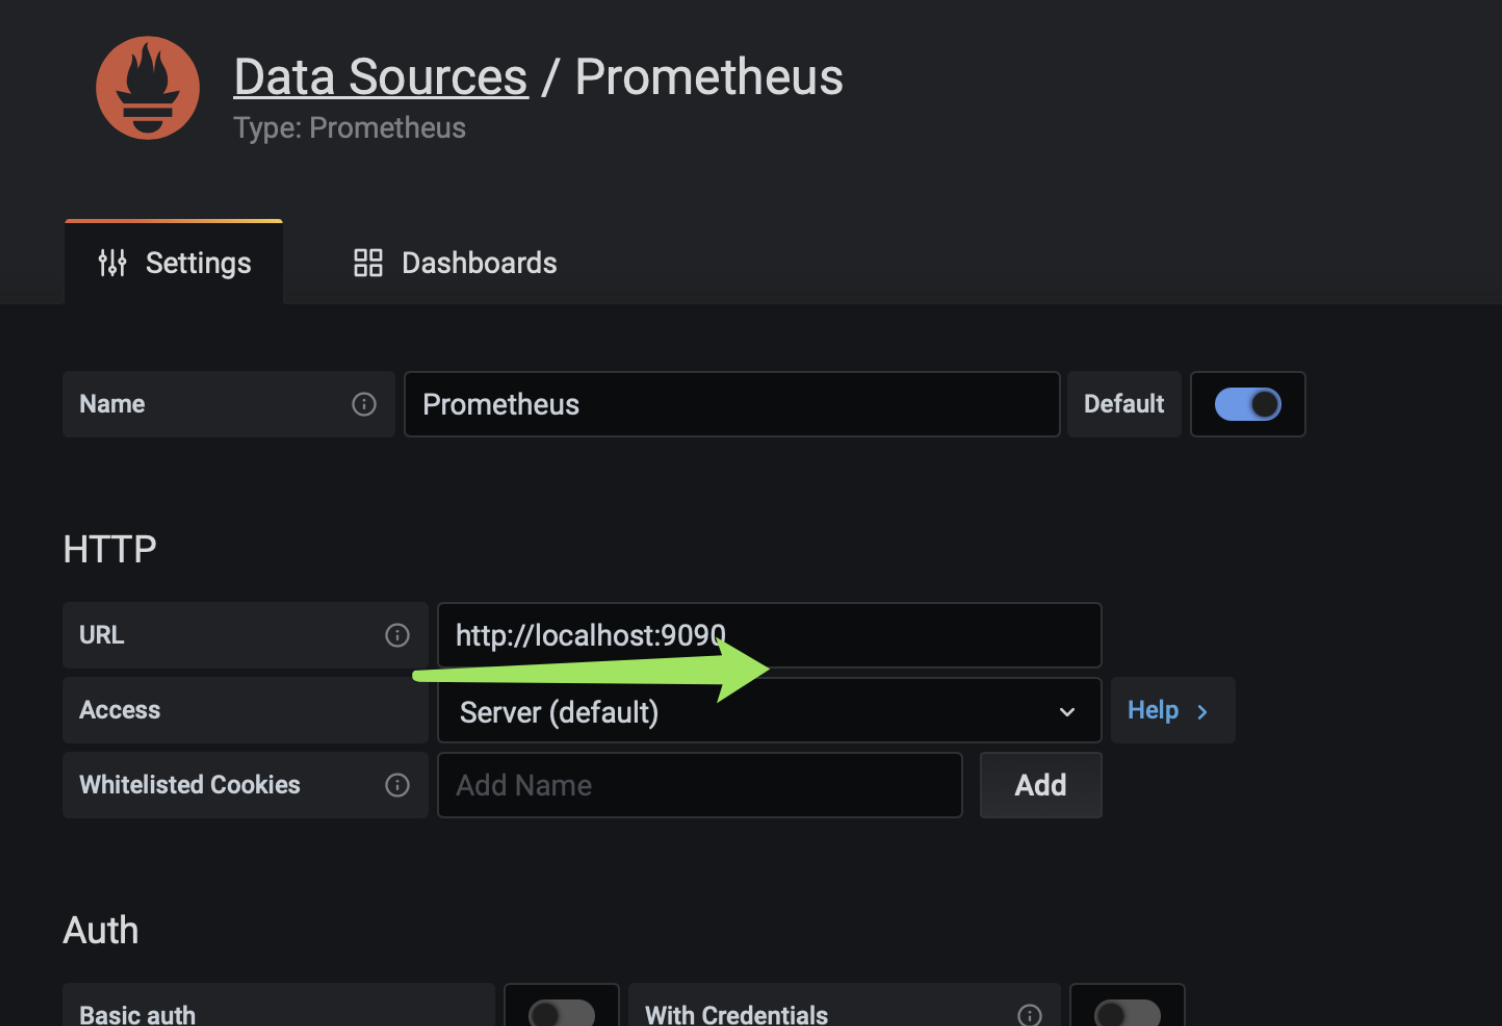Click the Add Name cookie input field
The image size is (1502, 1026).
pos(699,785)
